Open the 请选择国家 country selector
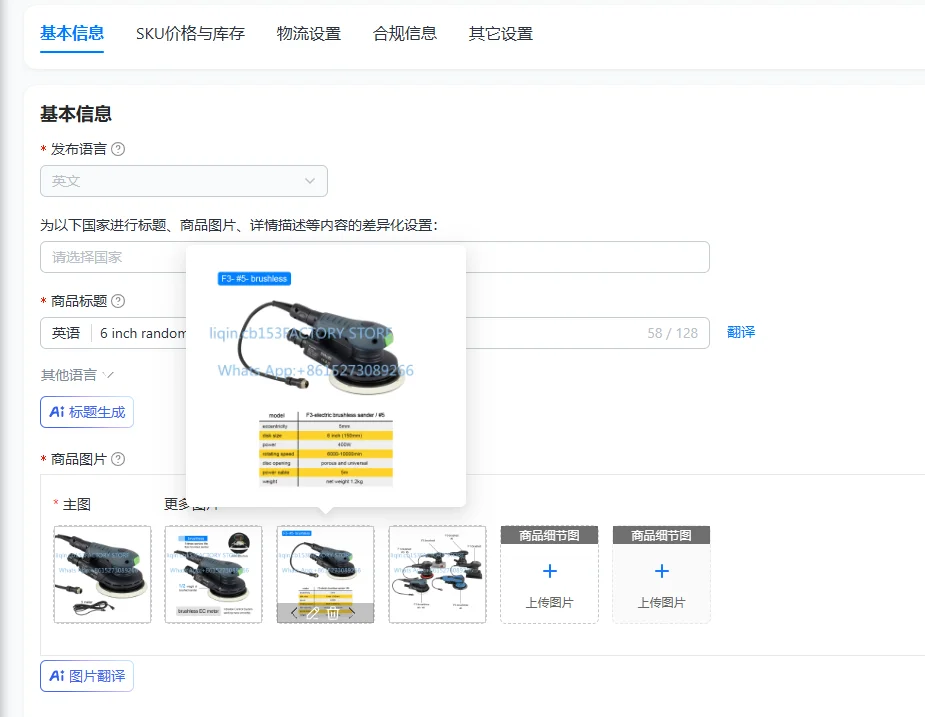 coord(375,257)
